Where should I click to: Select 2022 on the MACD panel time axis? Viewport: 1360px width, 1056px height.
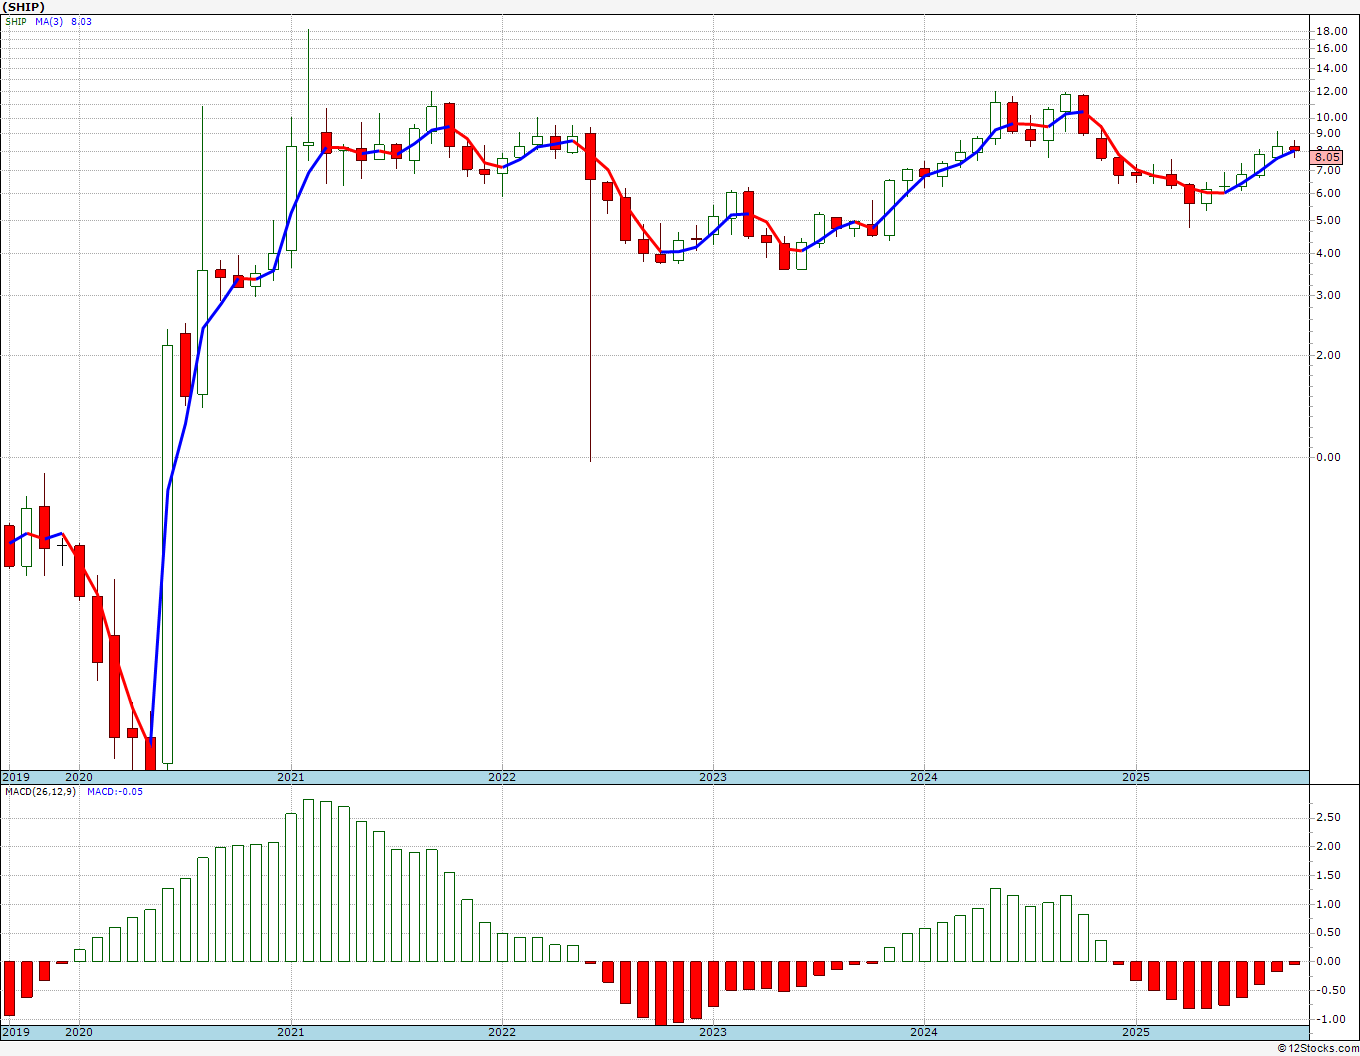coord(502,1032)
